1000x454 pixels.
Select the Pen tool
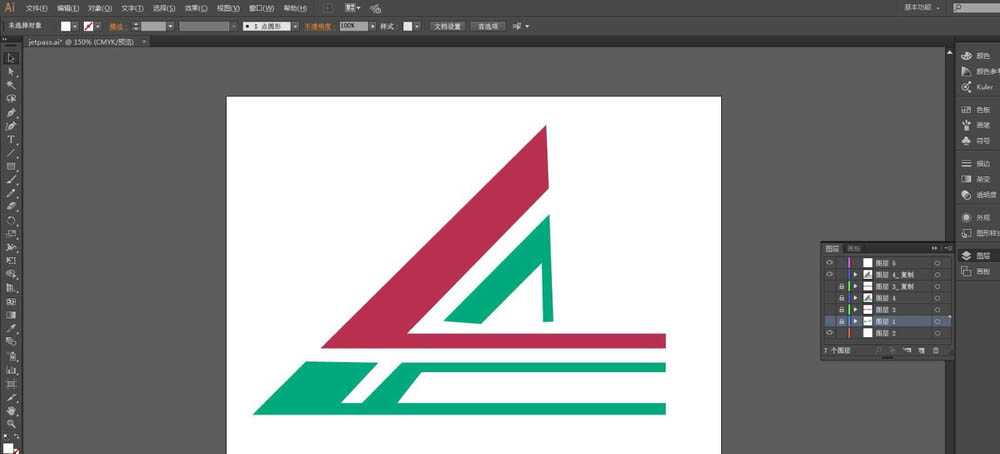pos(11,112)
